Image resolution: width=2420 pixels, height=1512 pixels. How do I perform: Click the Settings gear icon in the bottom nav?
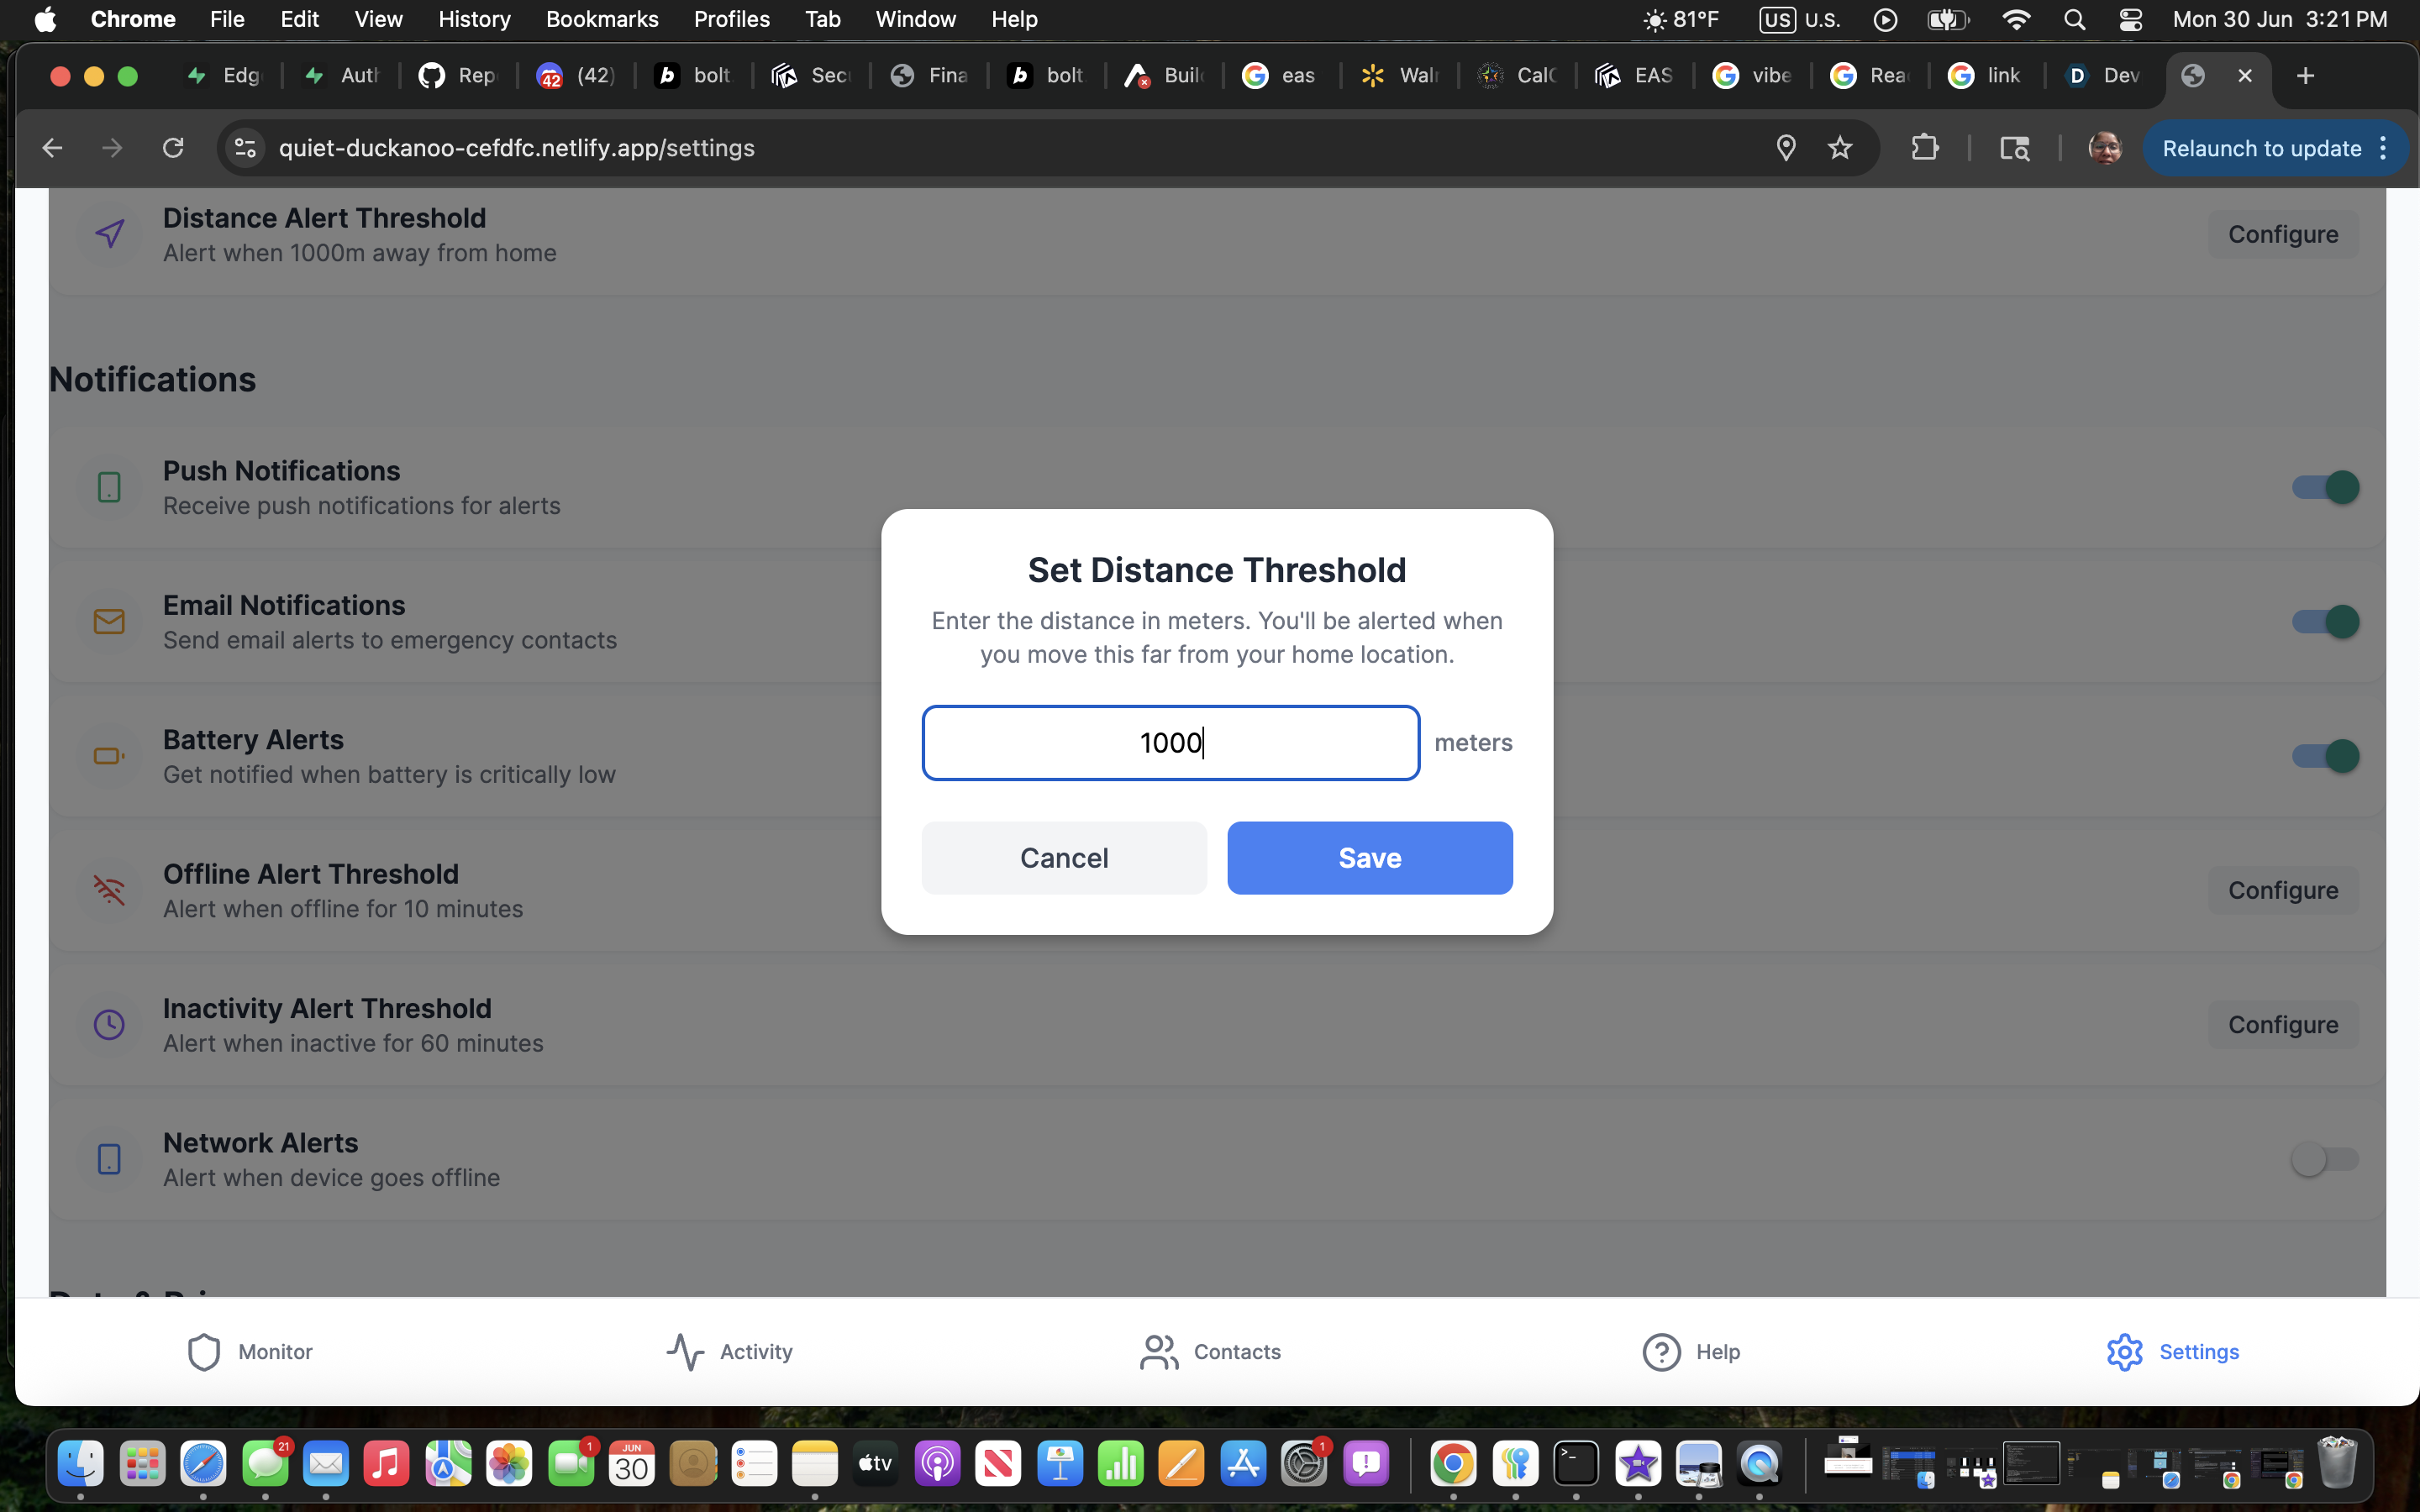2124,1352
